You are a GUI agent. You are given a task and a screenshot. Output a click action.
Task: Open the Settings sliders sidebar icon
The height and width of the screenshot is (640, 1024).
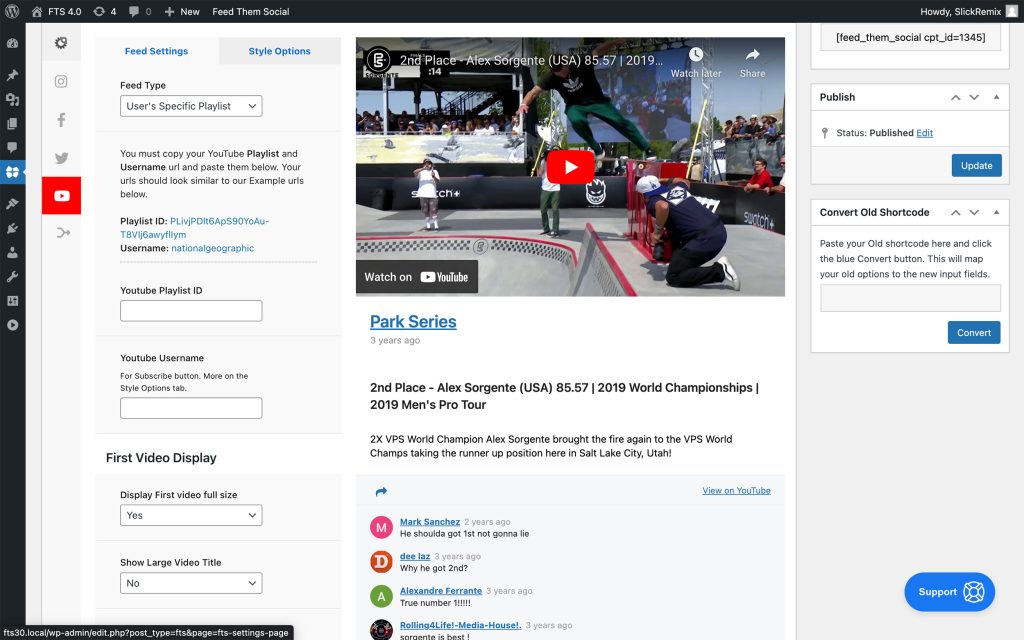pyautogui.click(x=12, y=300)
